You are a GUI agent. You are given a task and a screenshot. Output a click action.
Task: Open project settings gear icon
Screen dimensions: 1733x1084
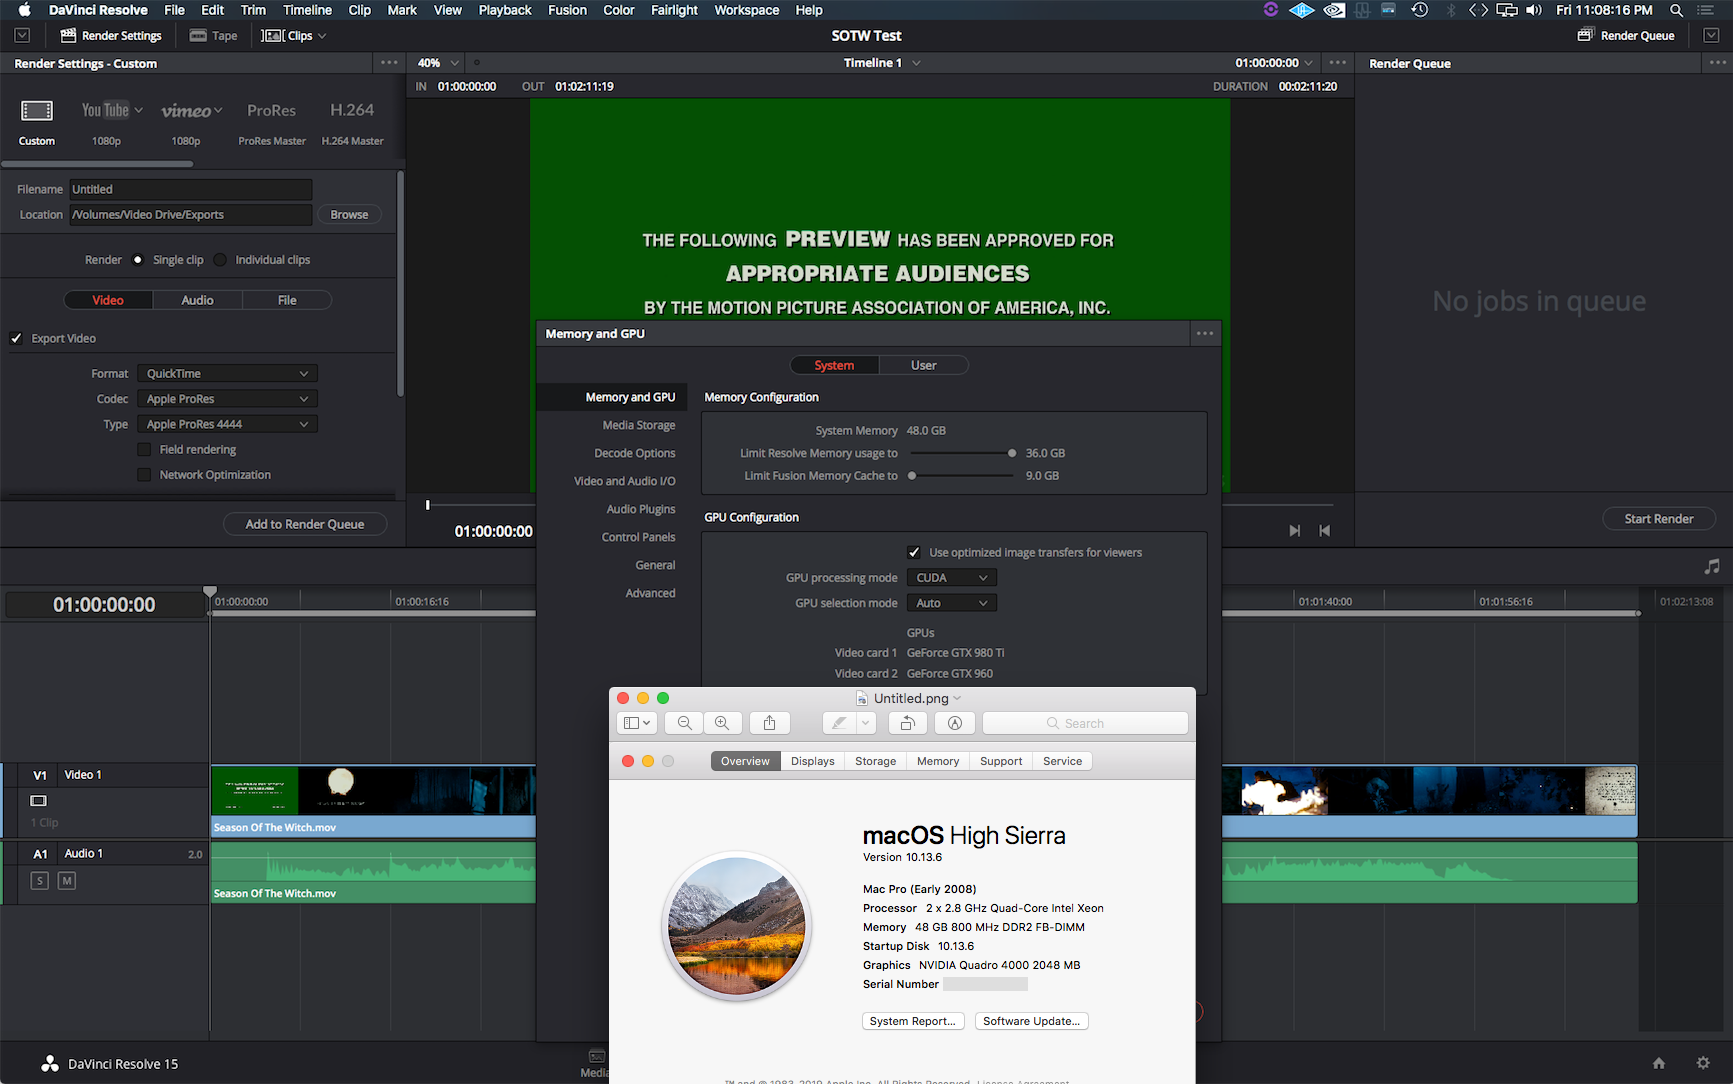1703,1063
